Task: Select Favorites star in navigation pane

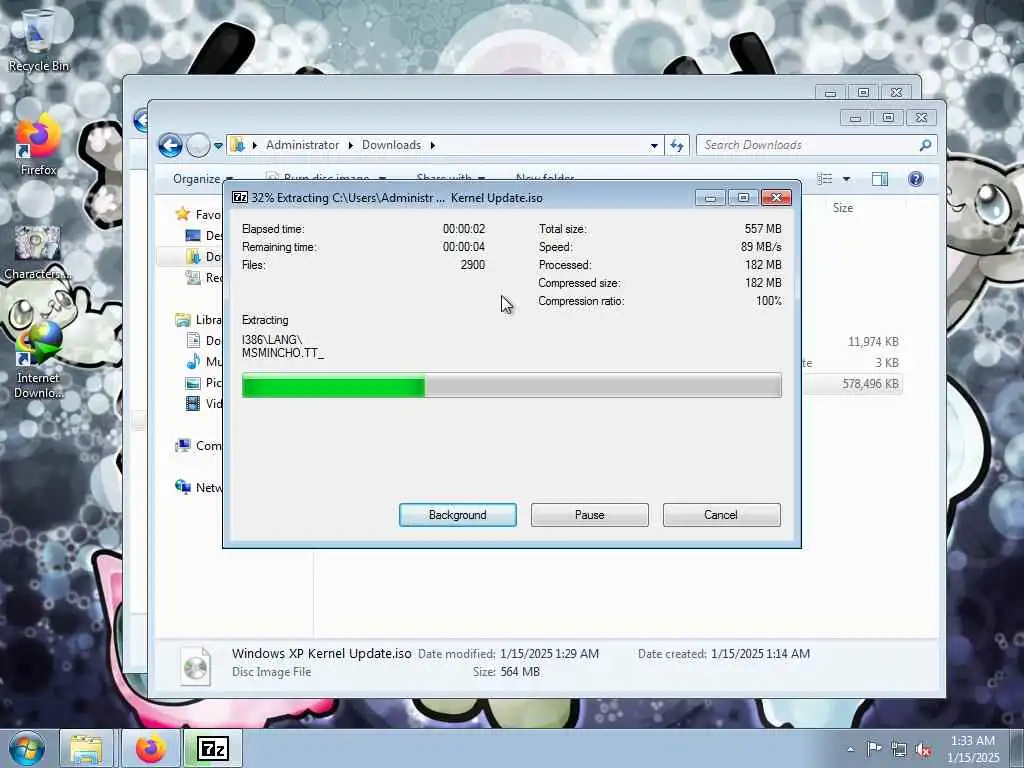Action: point(183,214)
